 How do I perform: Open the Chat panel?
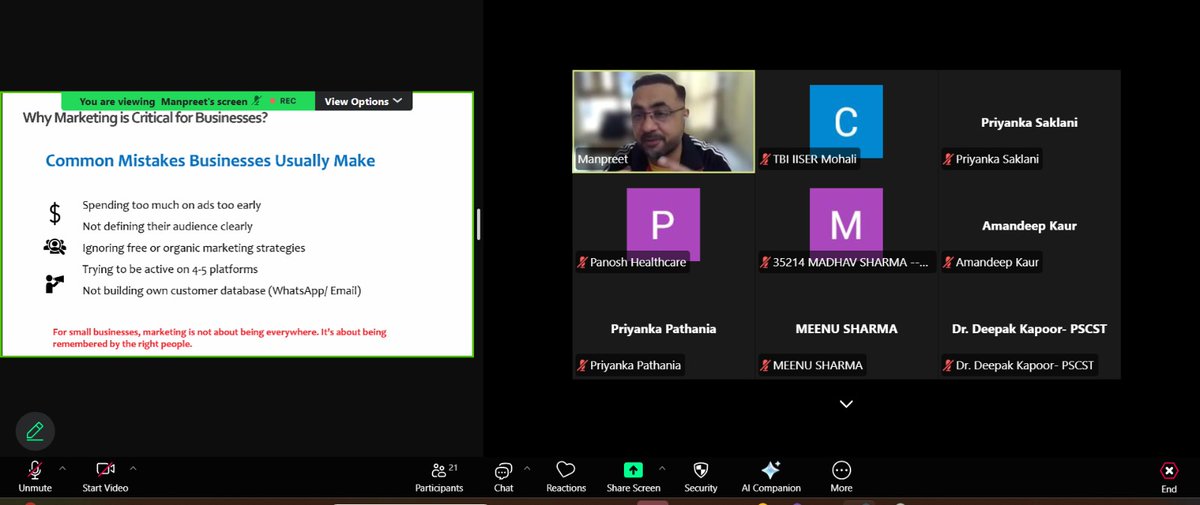[503, 476]
